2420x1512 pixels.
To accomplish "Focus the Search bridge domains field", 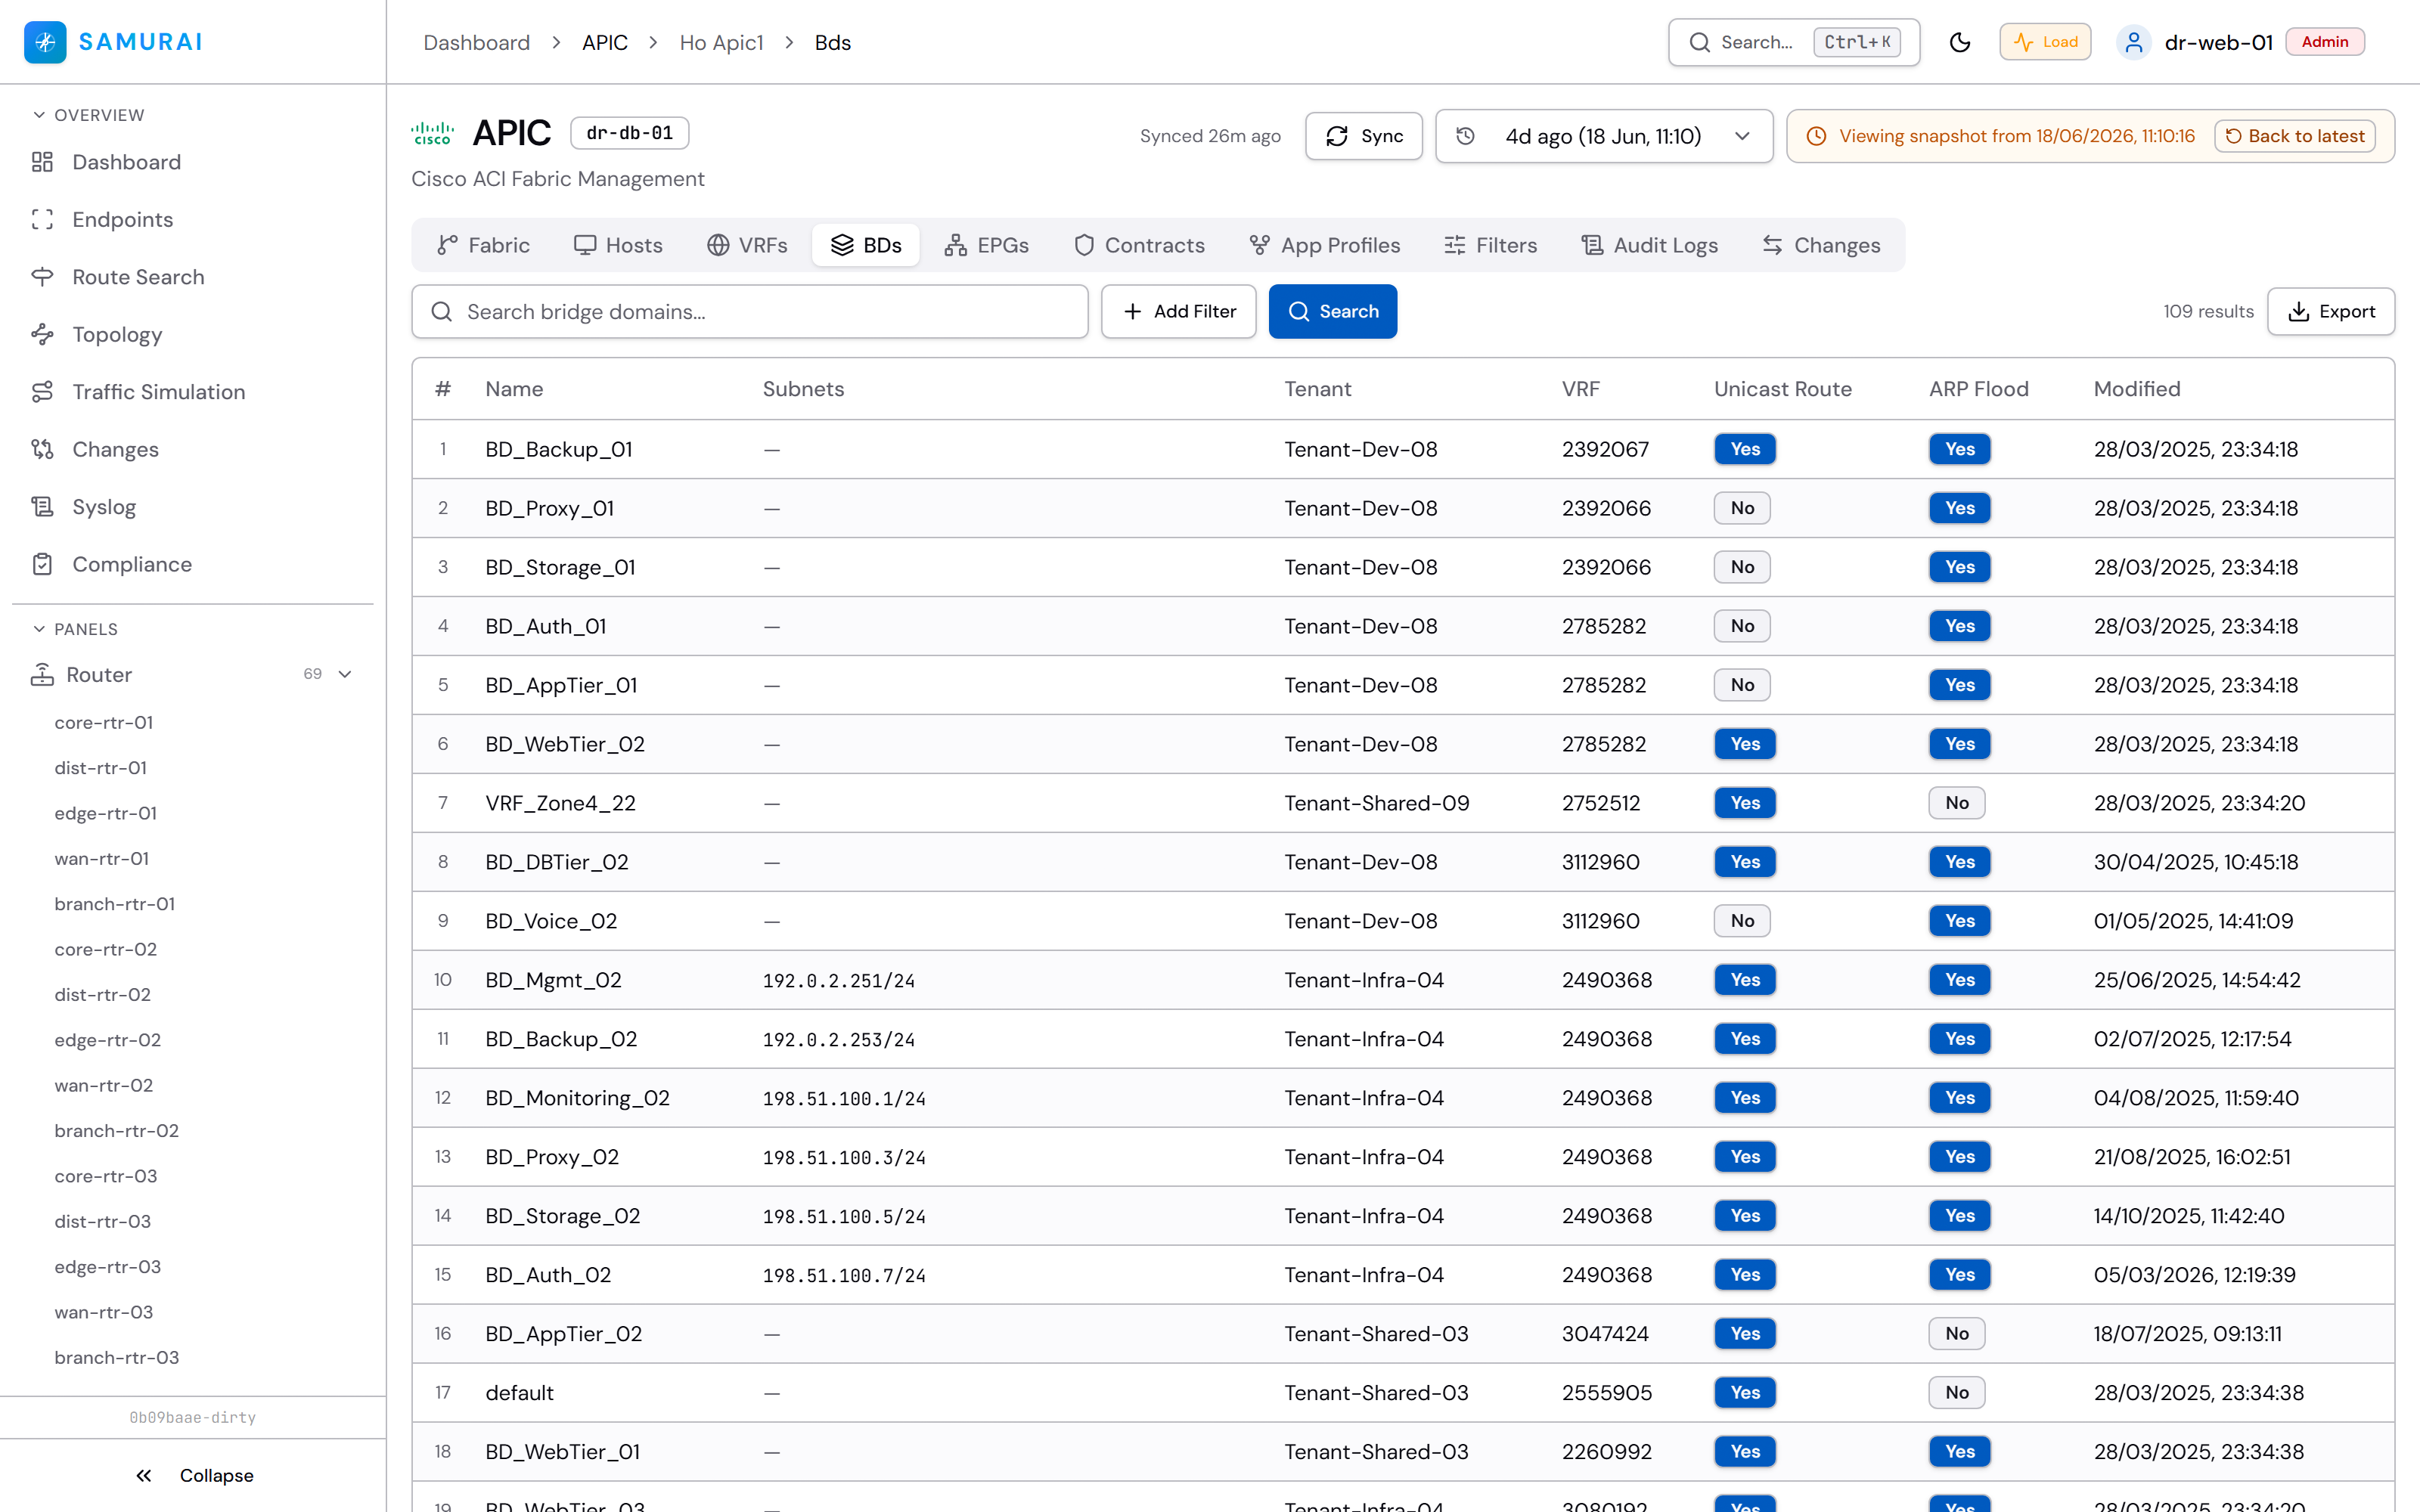I will point(749,312).
